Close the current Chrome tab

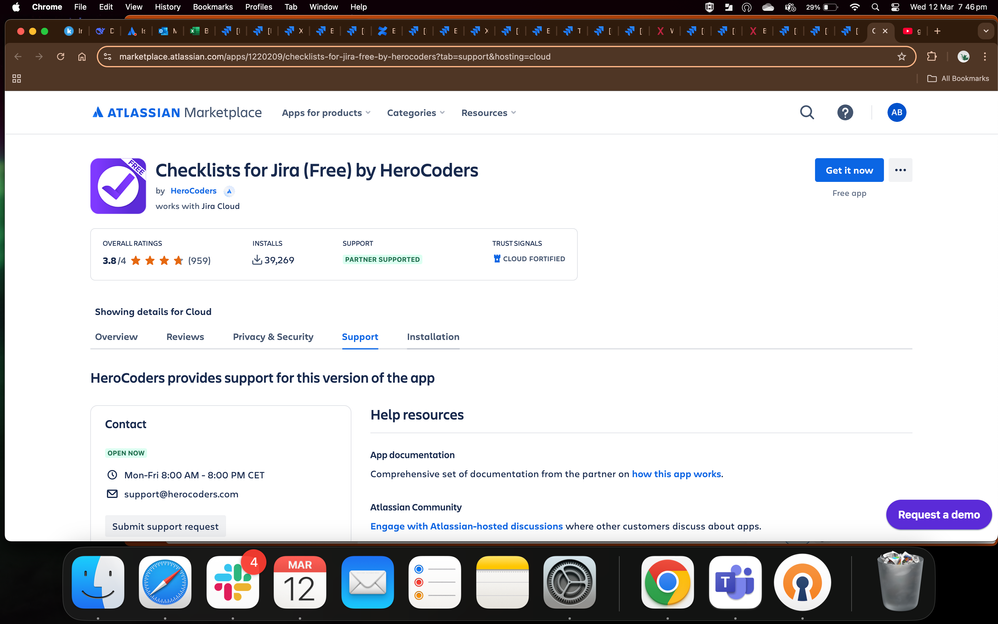(885, 31)
